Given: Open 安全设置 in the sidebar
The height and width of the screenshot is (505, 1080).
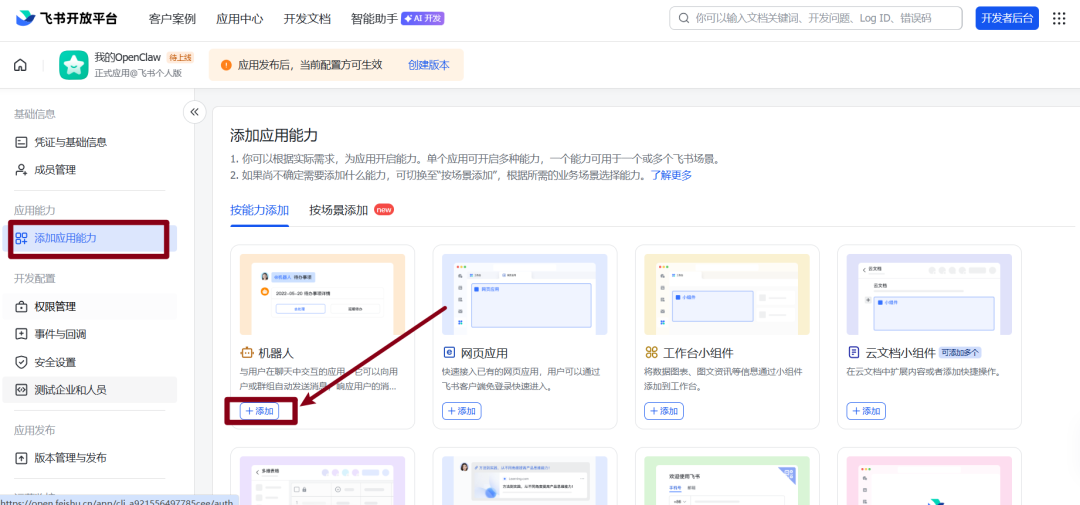Looking at the screenshot, I should (54, 362).
